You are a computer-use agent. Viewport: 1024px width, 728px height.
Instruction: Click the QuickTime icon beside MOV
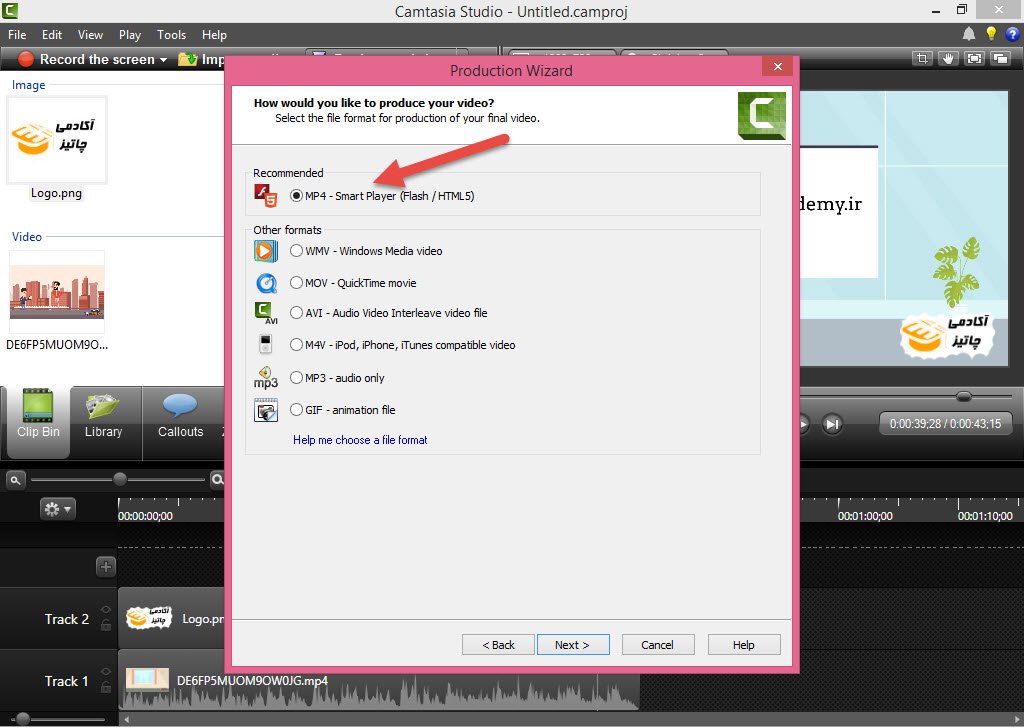coord(266,283)
